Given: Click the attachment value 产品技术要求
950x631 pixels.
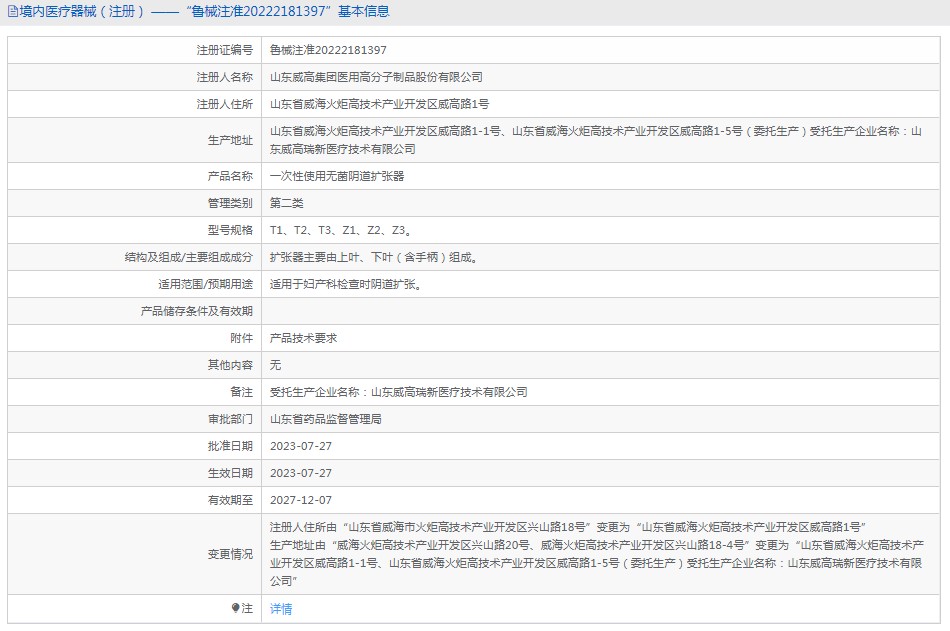Looking at the screenshot, I should coord(304,338).
